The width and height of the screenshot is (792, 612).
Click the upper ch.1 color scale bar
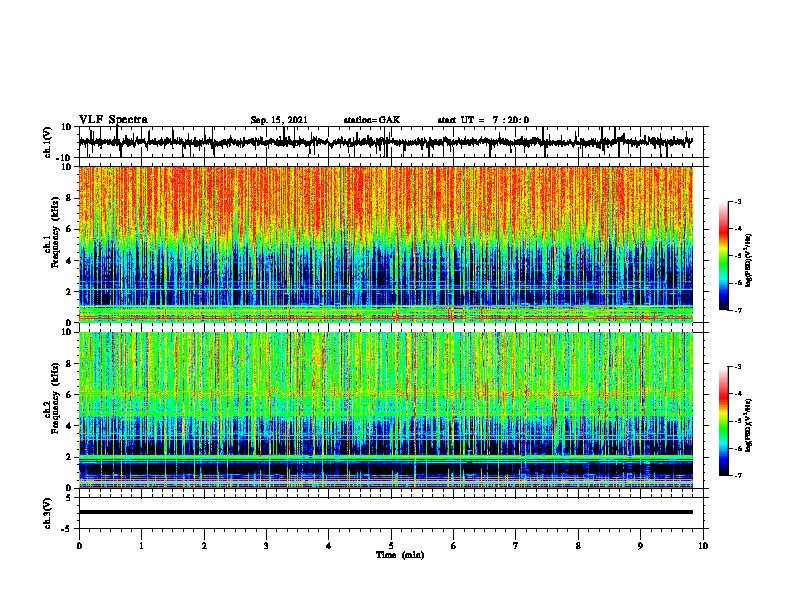coord(724,256)
